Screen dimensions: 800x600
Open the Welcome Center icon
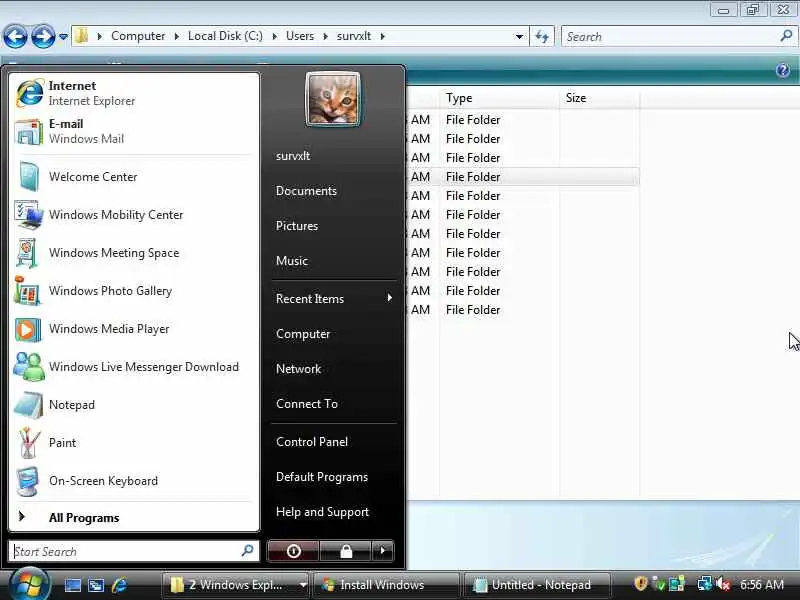pyautogui.click(x=28, y=177)
